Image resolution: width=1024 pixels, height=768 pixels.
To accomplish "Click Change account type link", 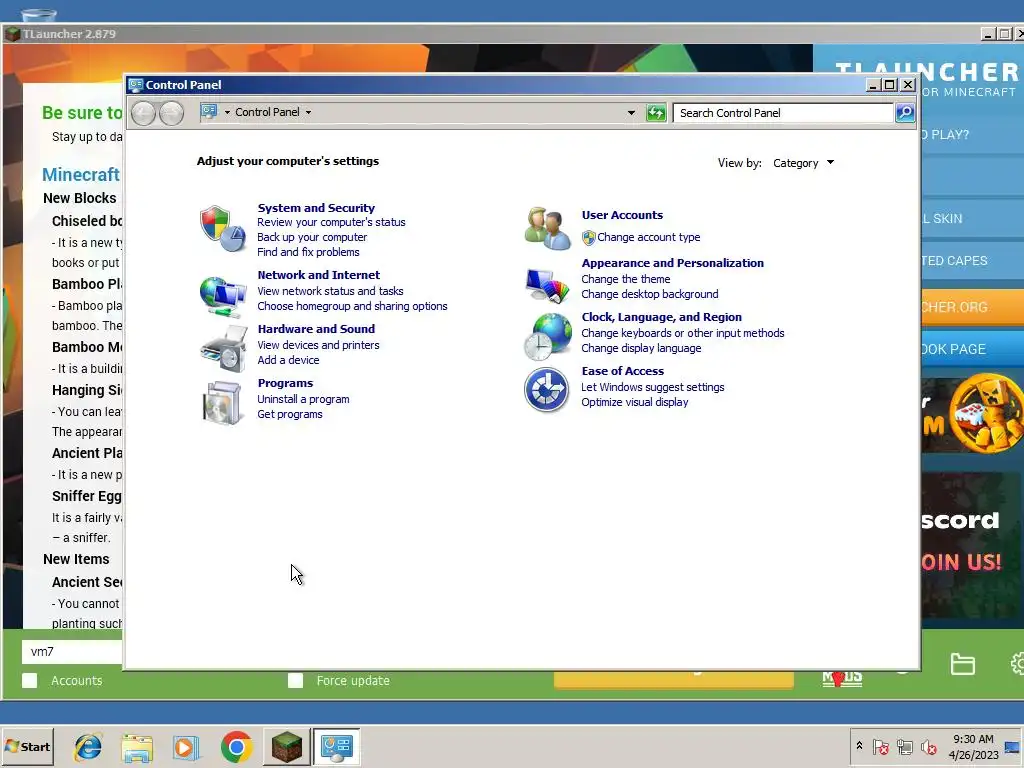I will tap(648, 238).
